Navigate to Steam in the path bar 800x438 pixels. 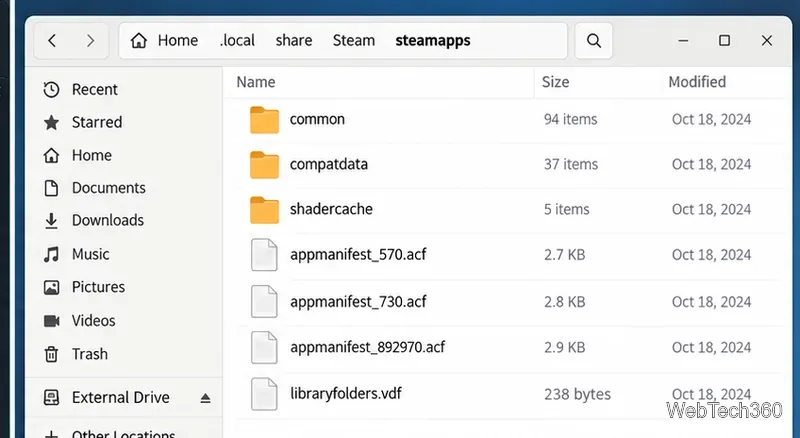(x=354, y=40)
